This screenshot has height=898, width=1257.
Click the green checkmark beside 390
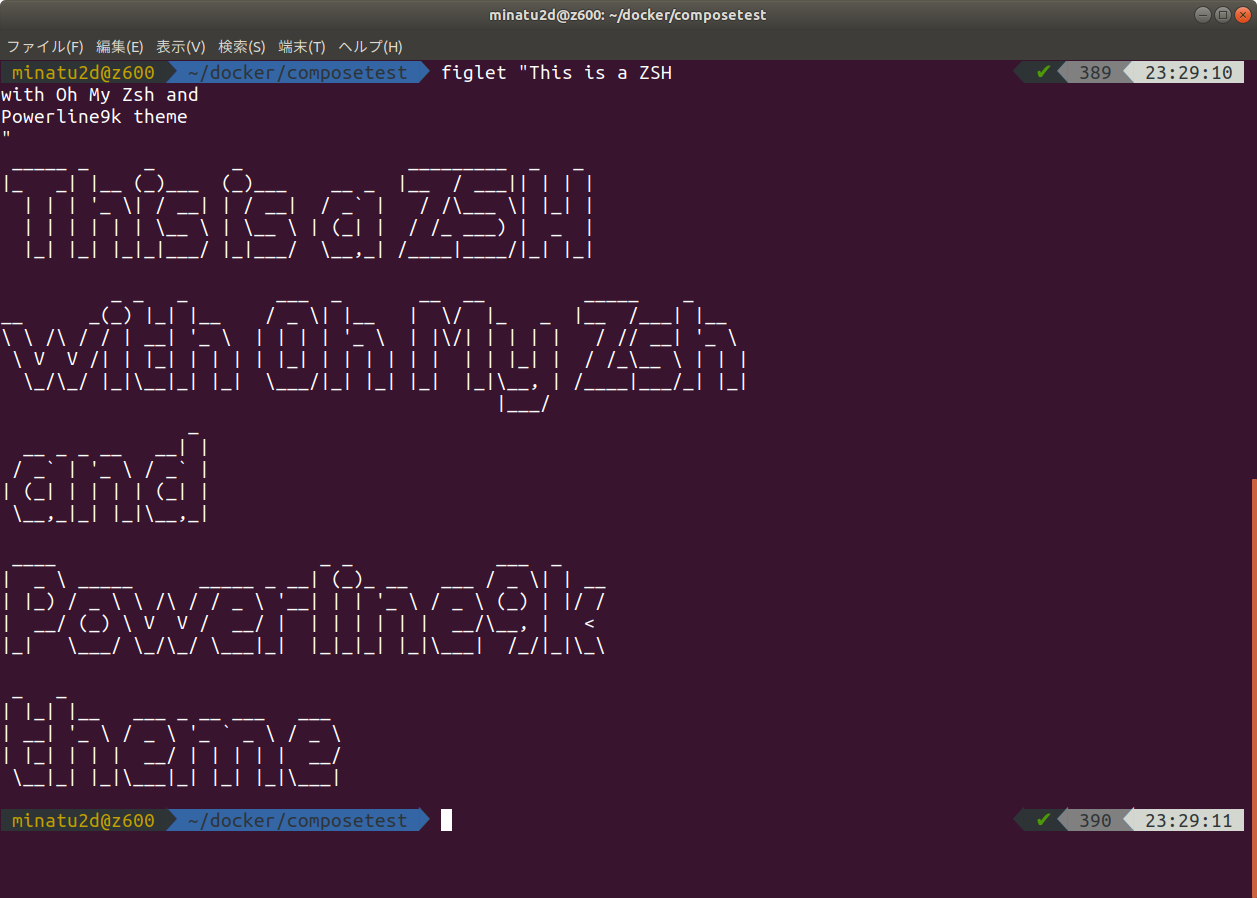point(1043,820)
